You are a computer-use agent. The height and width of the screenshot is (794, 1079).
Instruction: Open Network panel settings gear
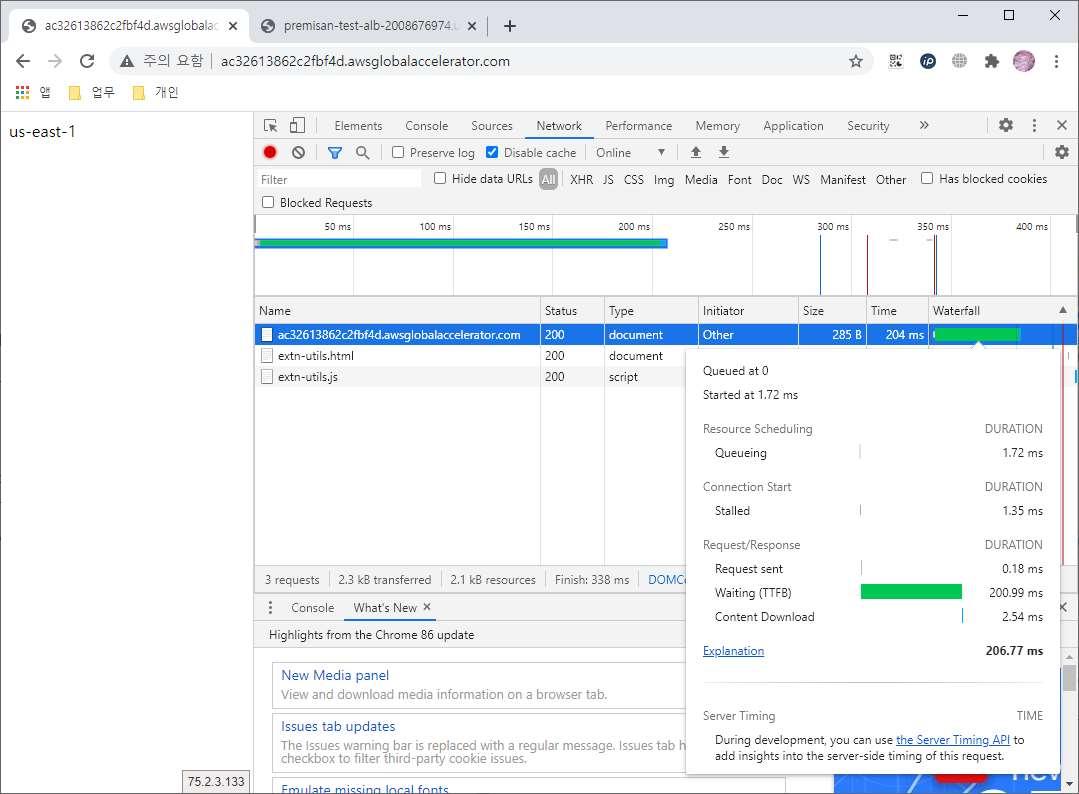1062,152
